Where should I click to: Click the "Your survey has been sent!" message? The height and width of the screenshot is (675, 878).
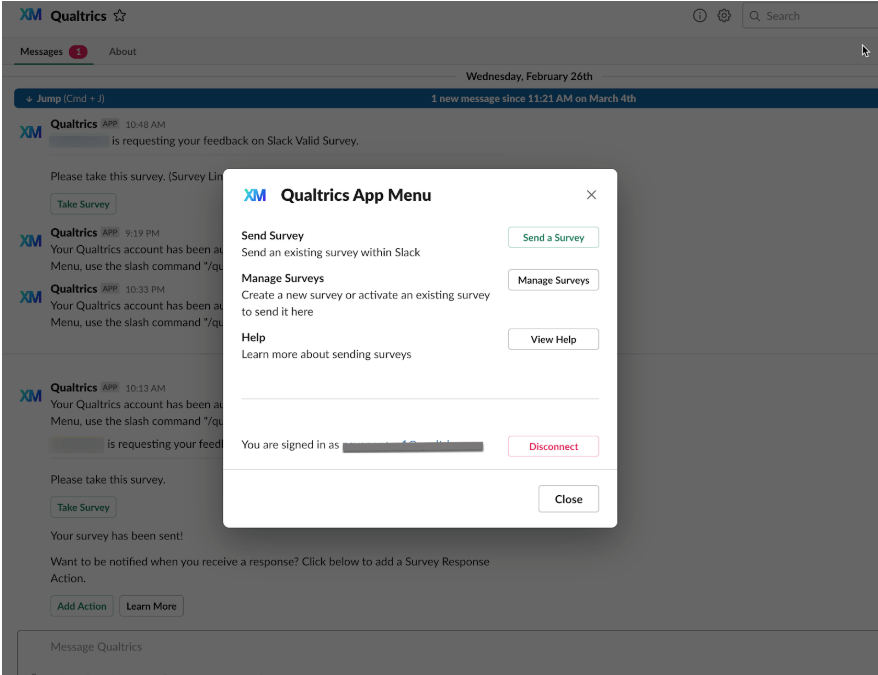116,536
